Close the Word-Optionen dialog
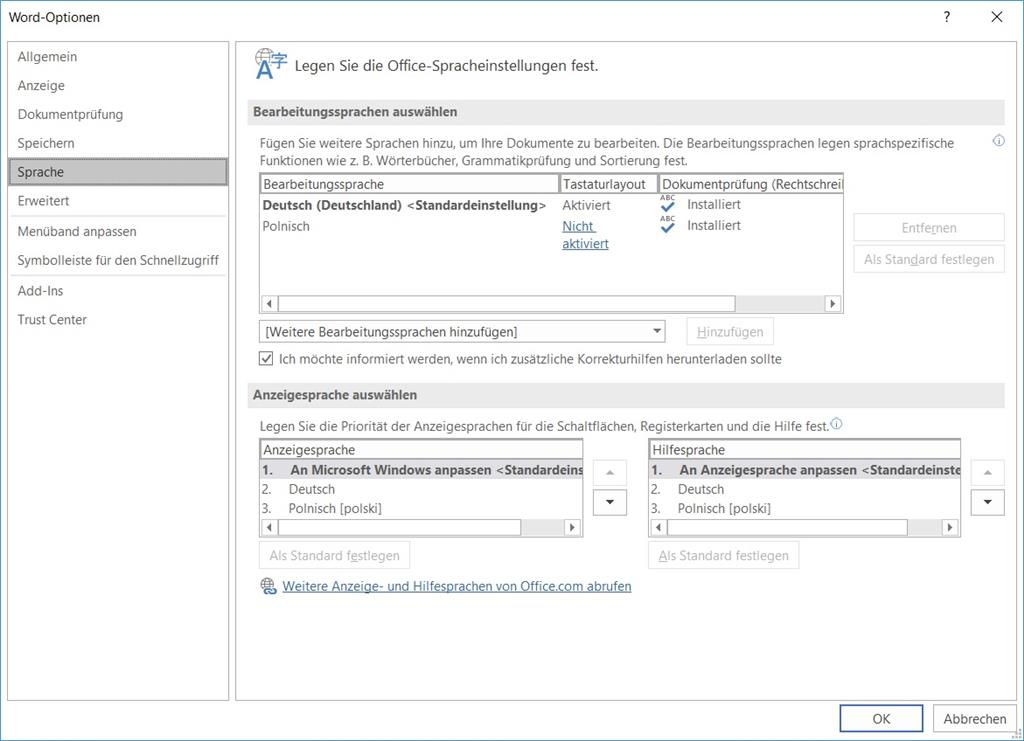 point(997,17)
